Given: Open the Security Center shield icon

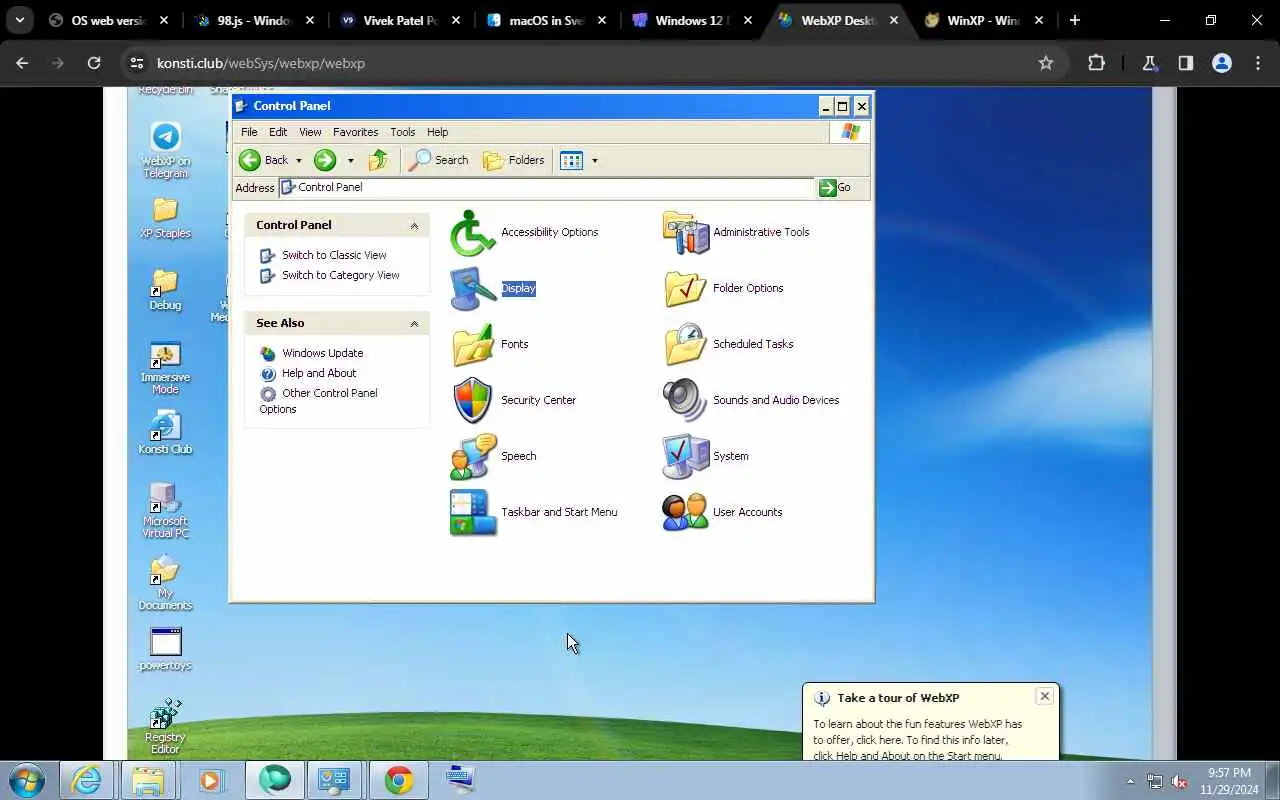Looking at the screenshot, I should click(473, 400).
